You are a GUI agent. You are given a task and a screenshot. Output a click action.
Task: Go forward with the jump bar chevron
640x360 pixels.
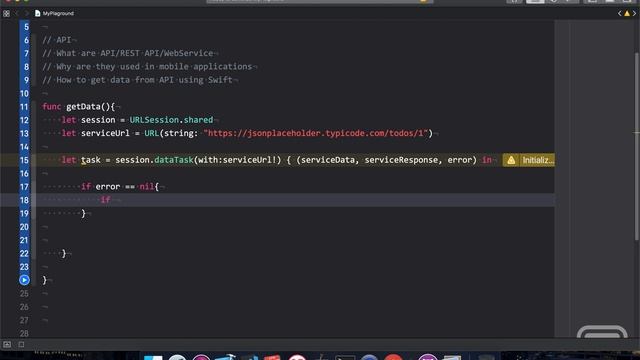coord(27,13)
